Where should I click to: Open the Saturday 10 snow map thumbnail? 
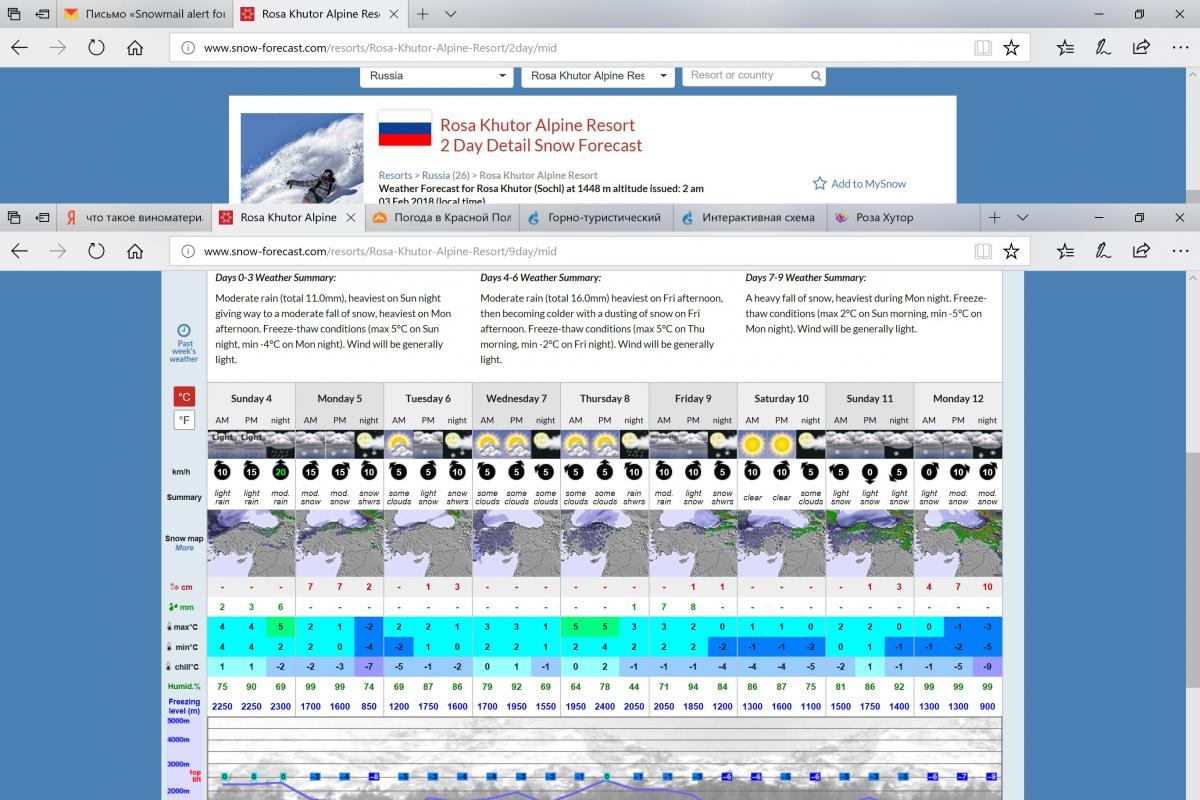pos(781,543)
